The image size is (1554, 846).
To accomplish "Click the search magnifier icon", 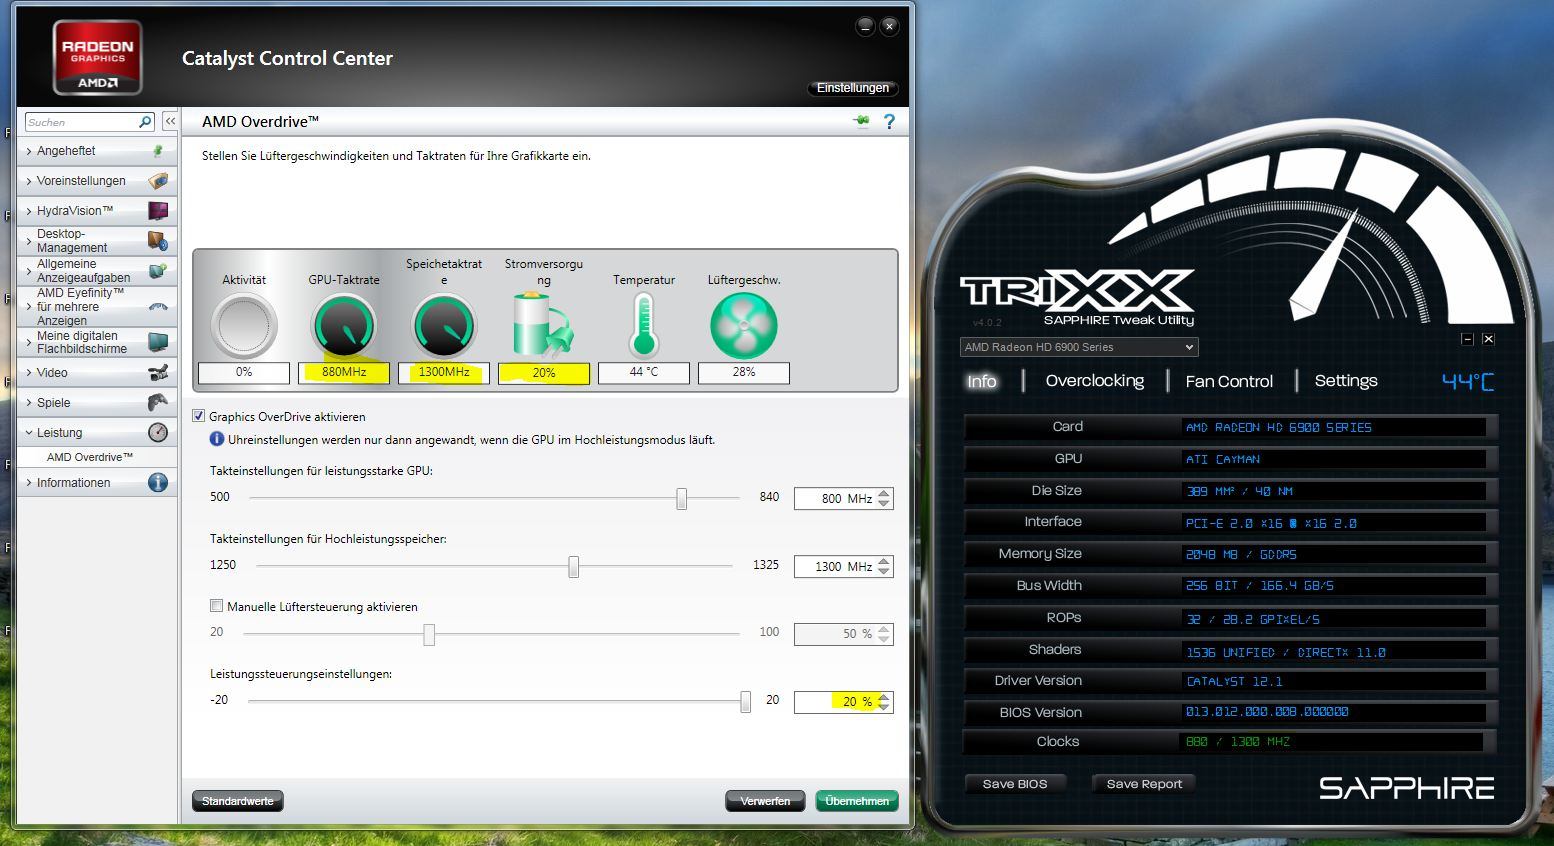I will click(145, 122).
